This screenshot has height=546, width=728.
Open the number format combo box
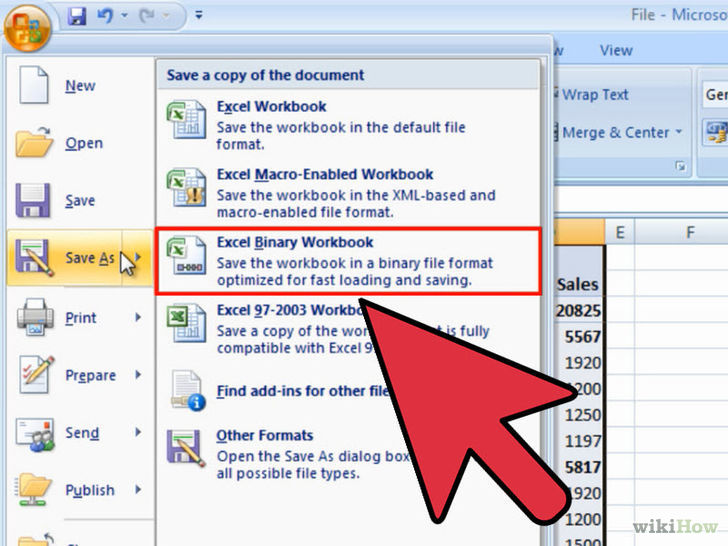pyautogui.click(x=715, y=95)
